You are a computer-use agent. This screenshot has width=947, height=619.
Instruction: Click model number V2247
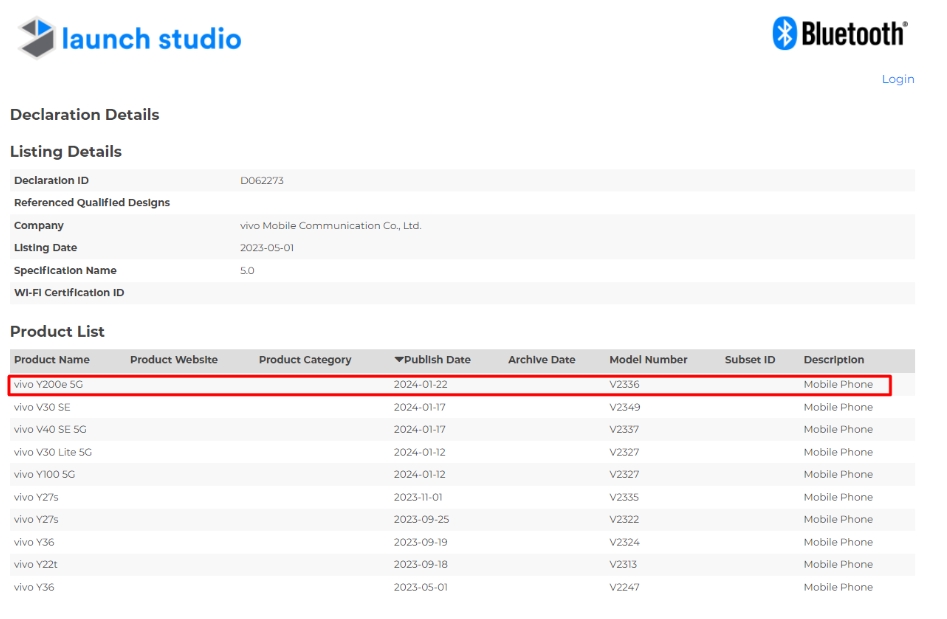624,587
